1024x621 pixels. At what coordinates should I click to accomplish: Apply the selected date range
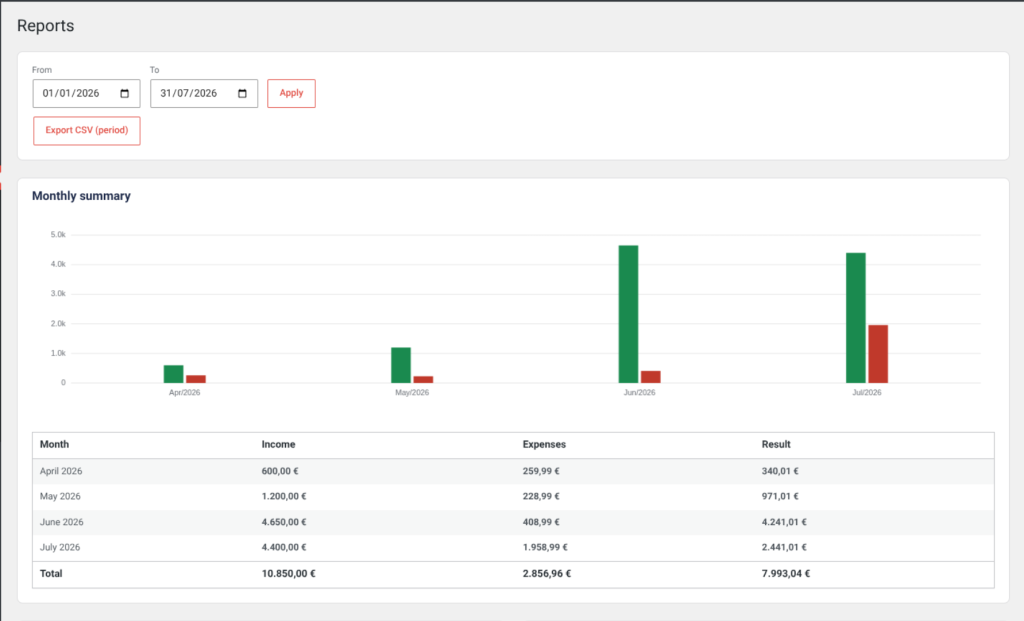[291, 93]
